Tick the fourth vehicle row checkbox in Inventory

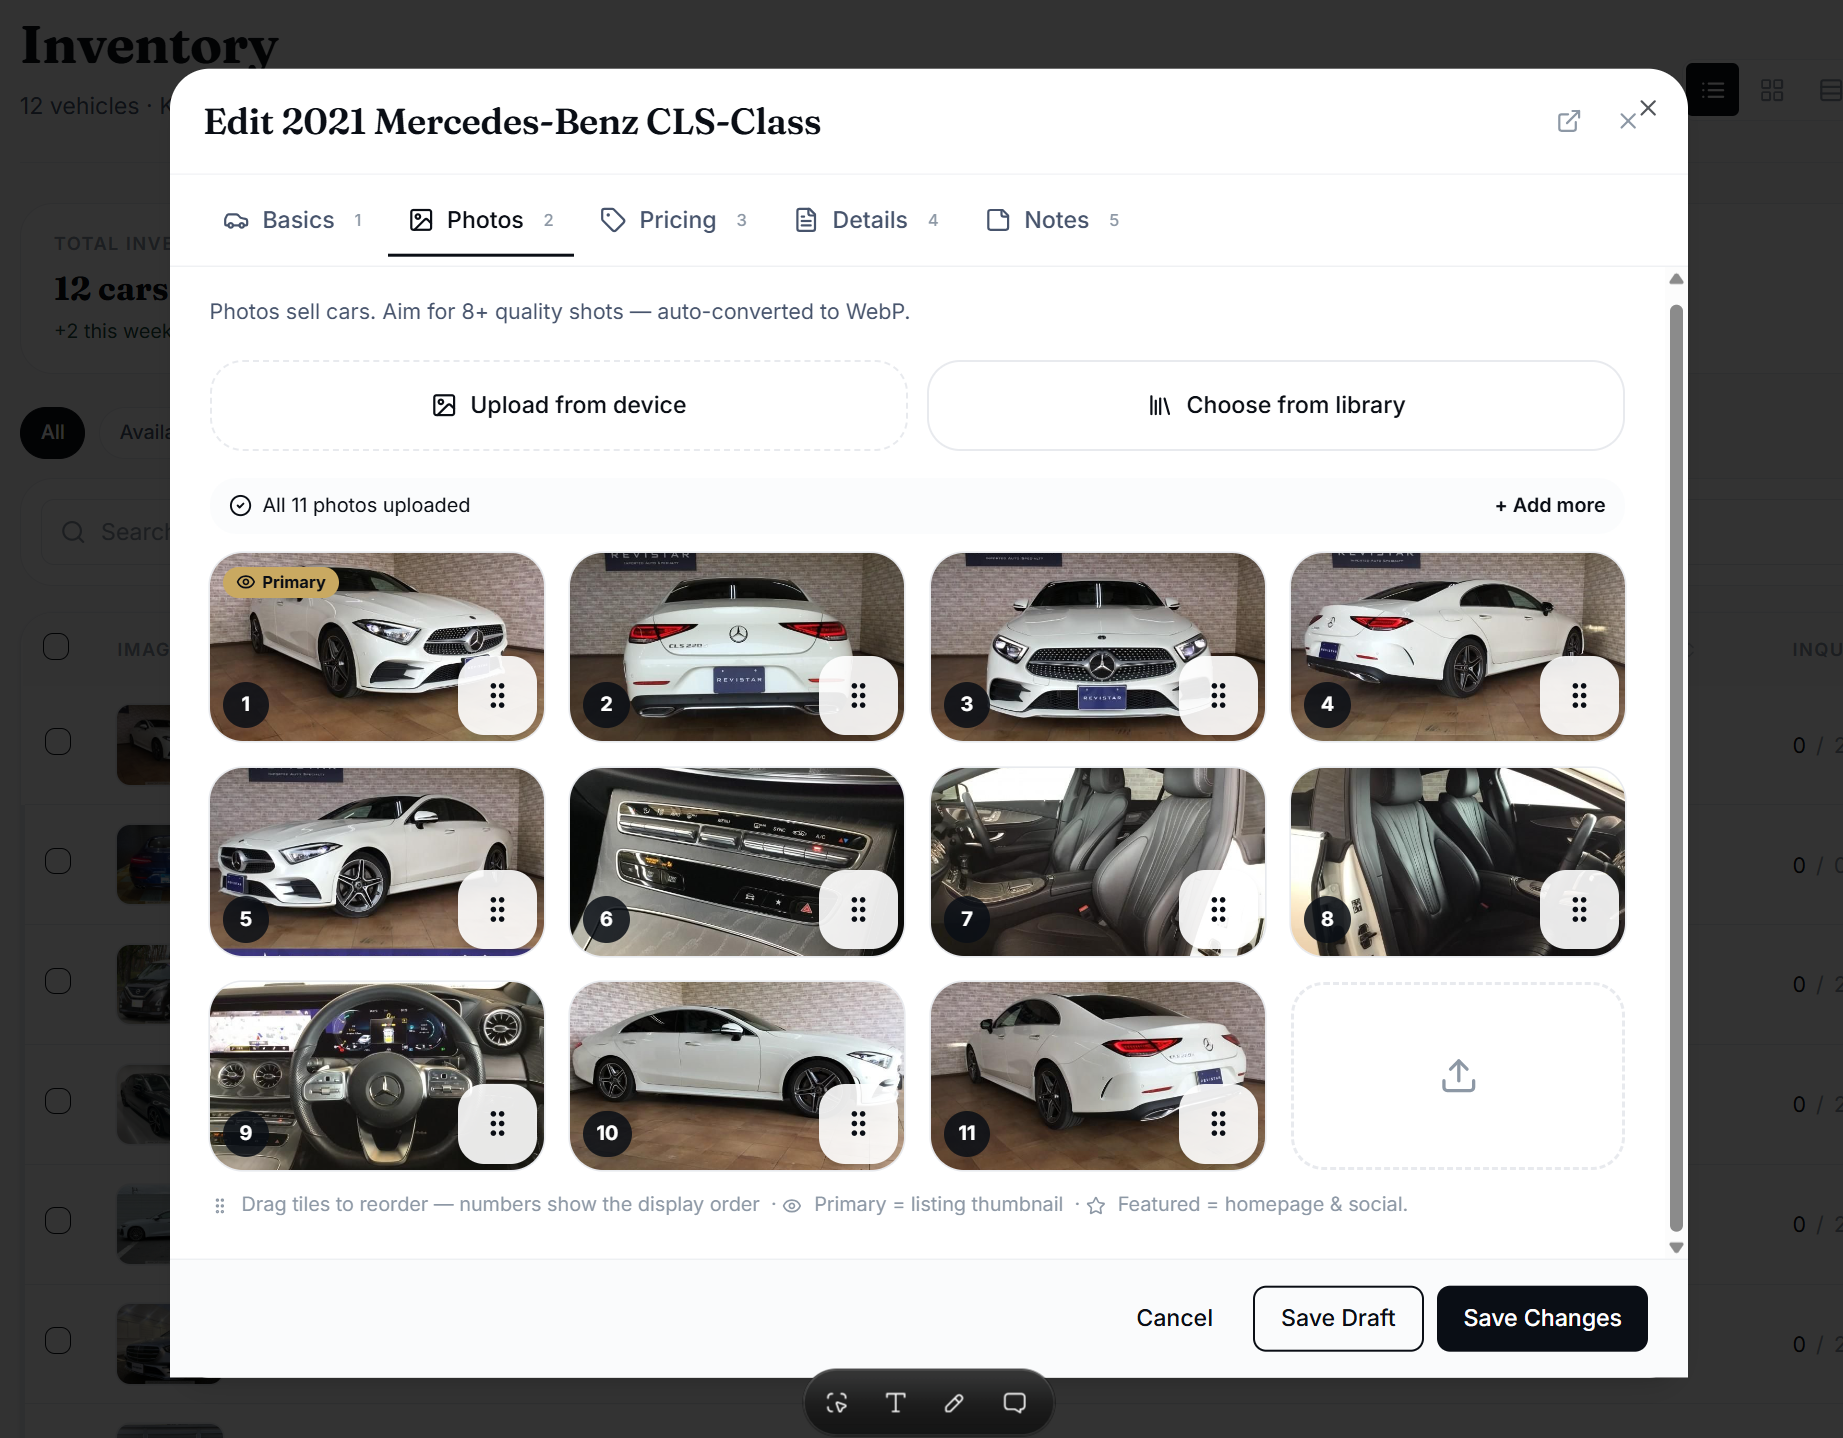tap(57, 1101)
